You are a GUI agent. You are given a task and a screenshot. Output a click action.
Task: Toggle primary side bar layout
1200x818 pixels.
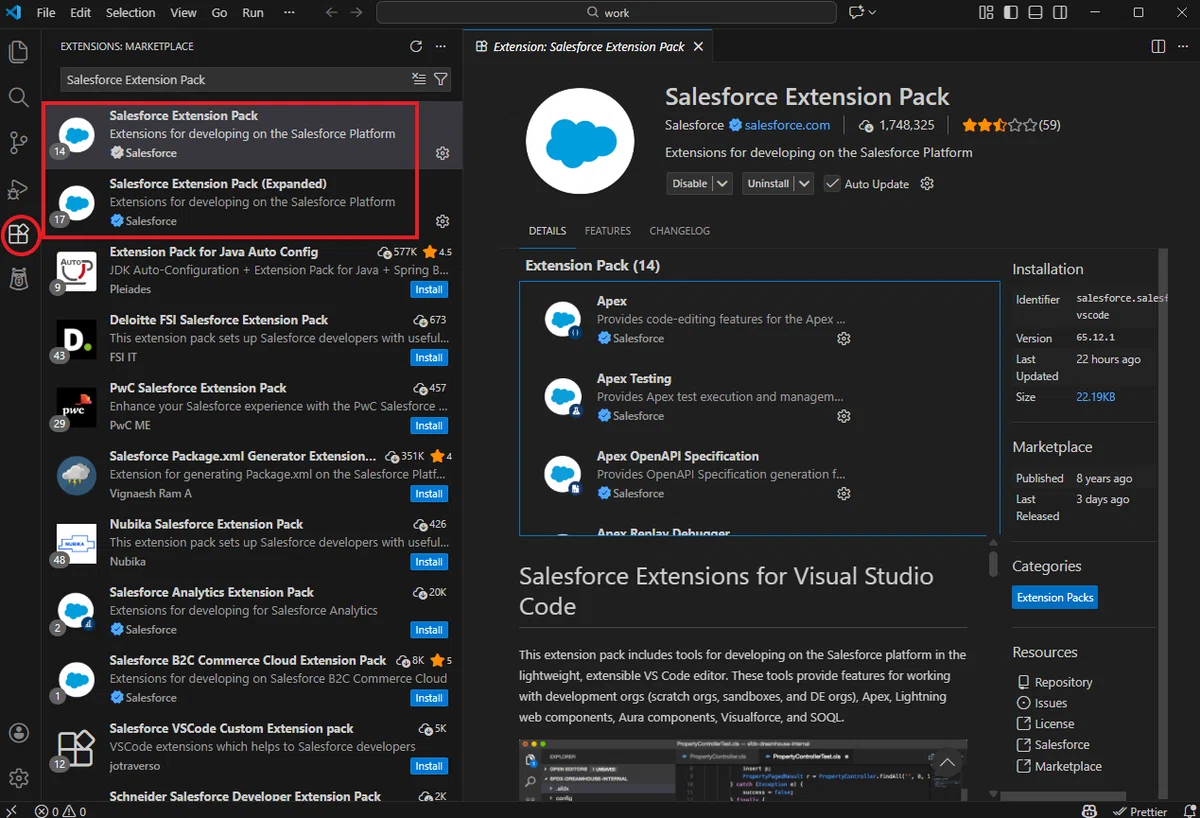[x=1010, y=13]
